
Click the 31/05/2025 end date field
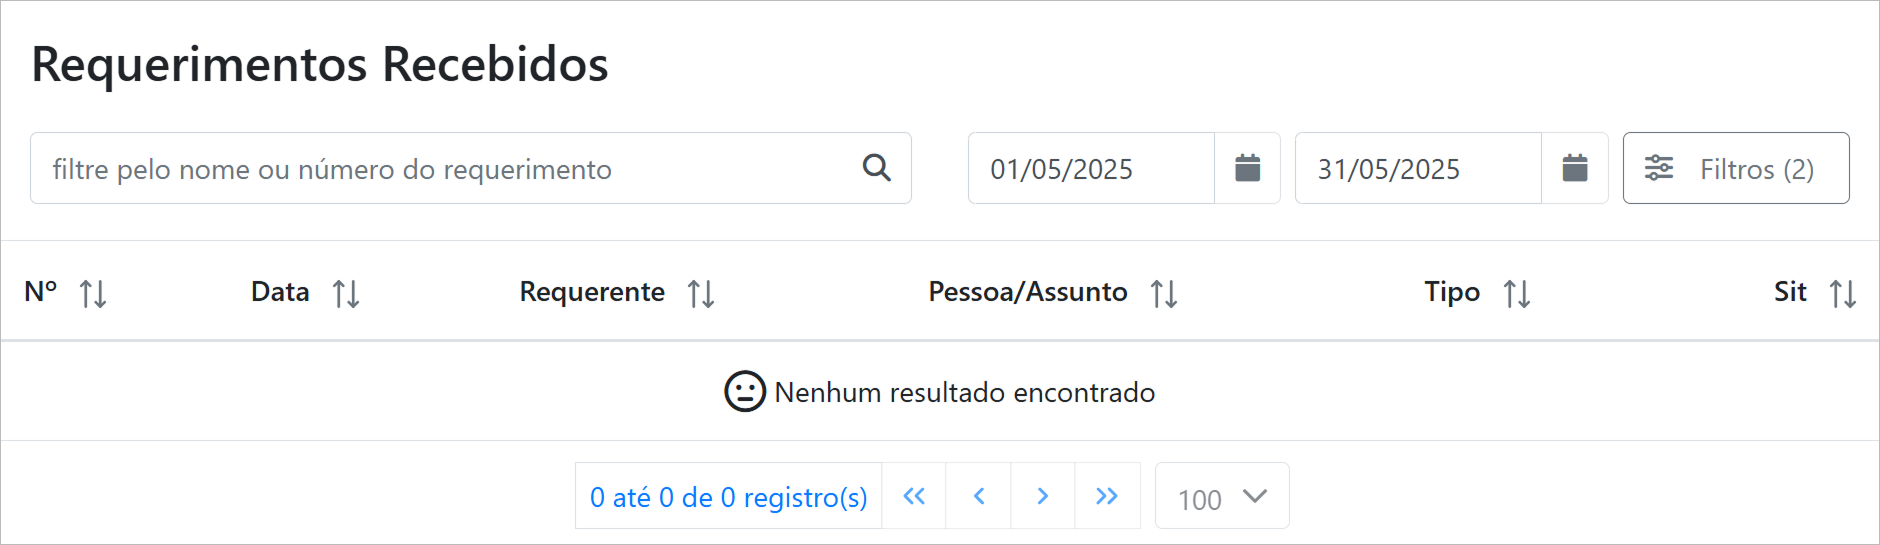point(1417,168)
